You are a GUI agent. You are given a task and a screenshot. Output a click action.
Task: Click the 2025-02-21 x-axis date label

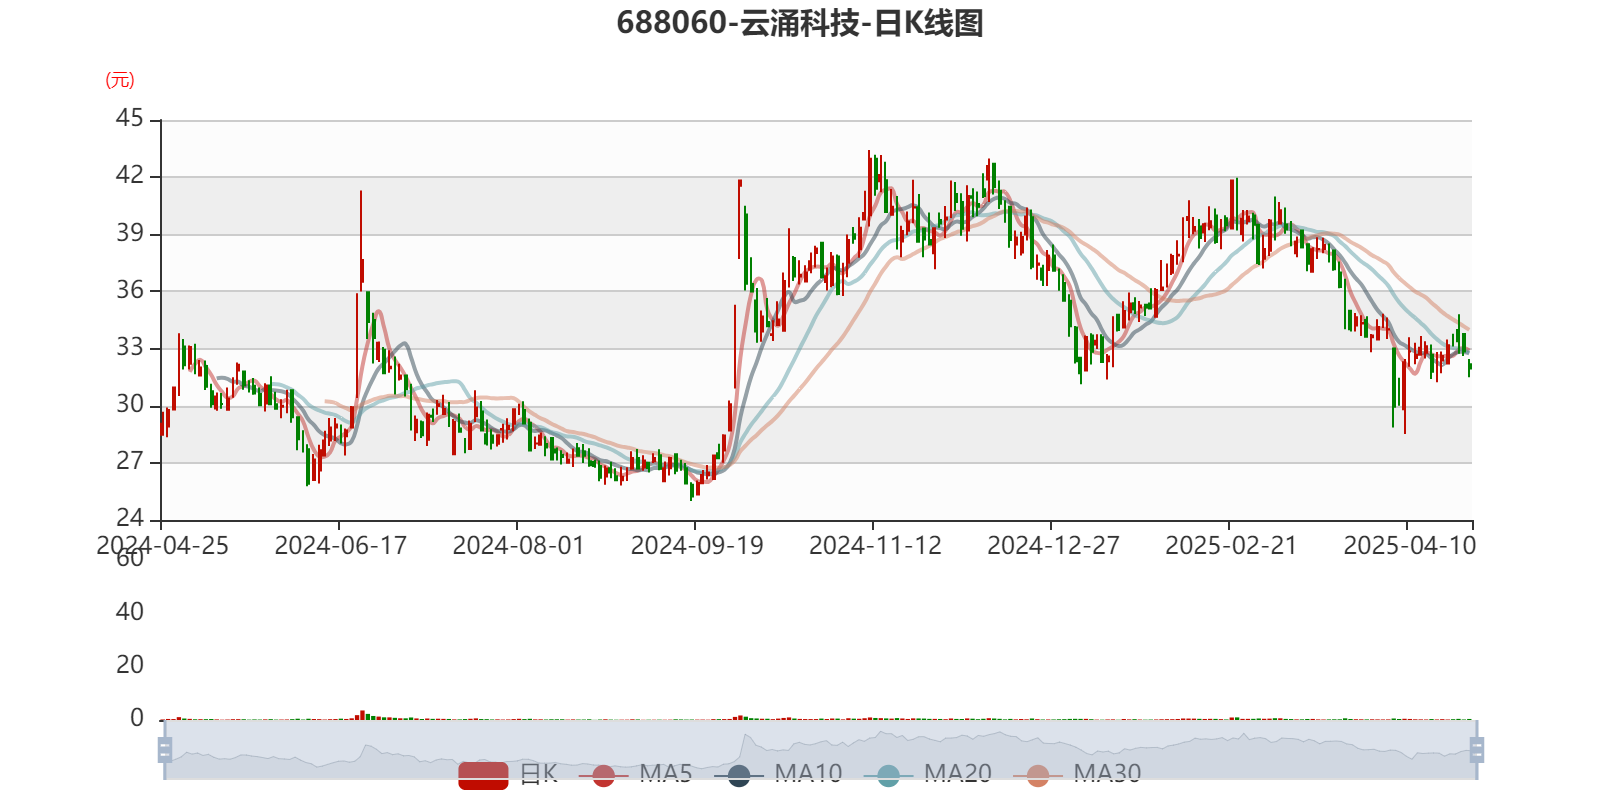(x=1231, y=546)
